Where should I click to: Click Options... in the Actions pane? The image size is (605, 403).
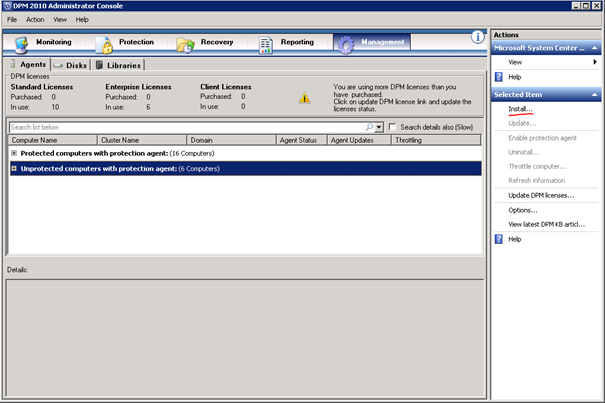tap(522, 210)
